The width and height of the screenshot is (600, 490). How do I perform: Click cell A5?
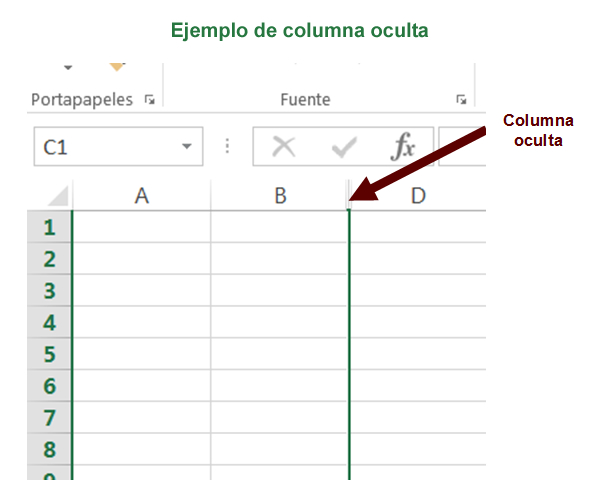(142, 354)
